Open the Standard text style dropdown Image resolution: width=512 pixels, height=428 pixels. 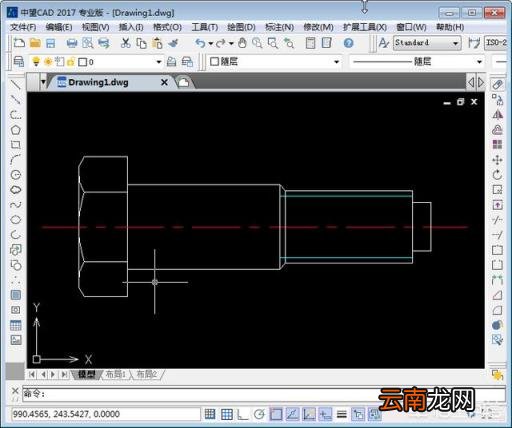pyautogui.click(x=427, y=43)
